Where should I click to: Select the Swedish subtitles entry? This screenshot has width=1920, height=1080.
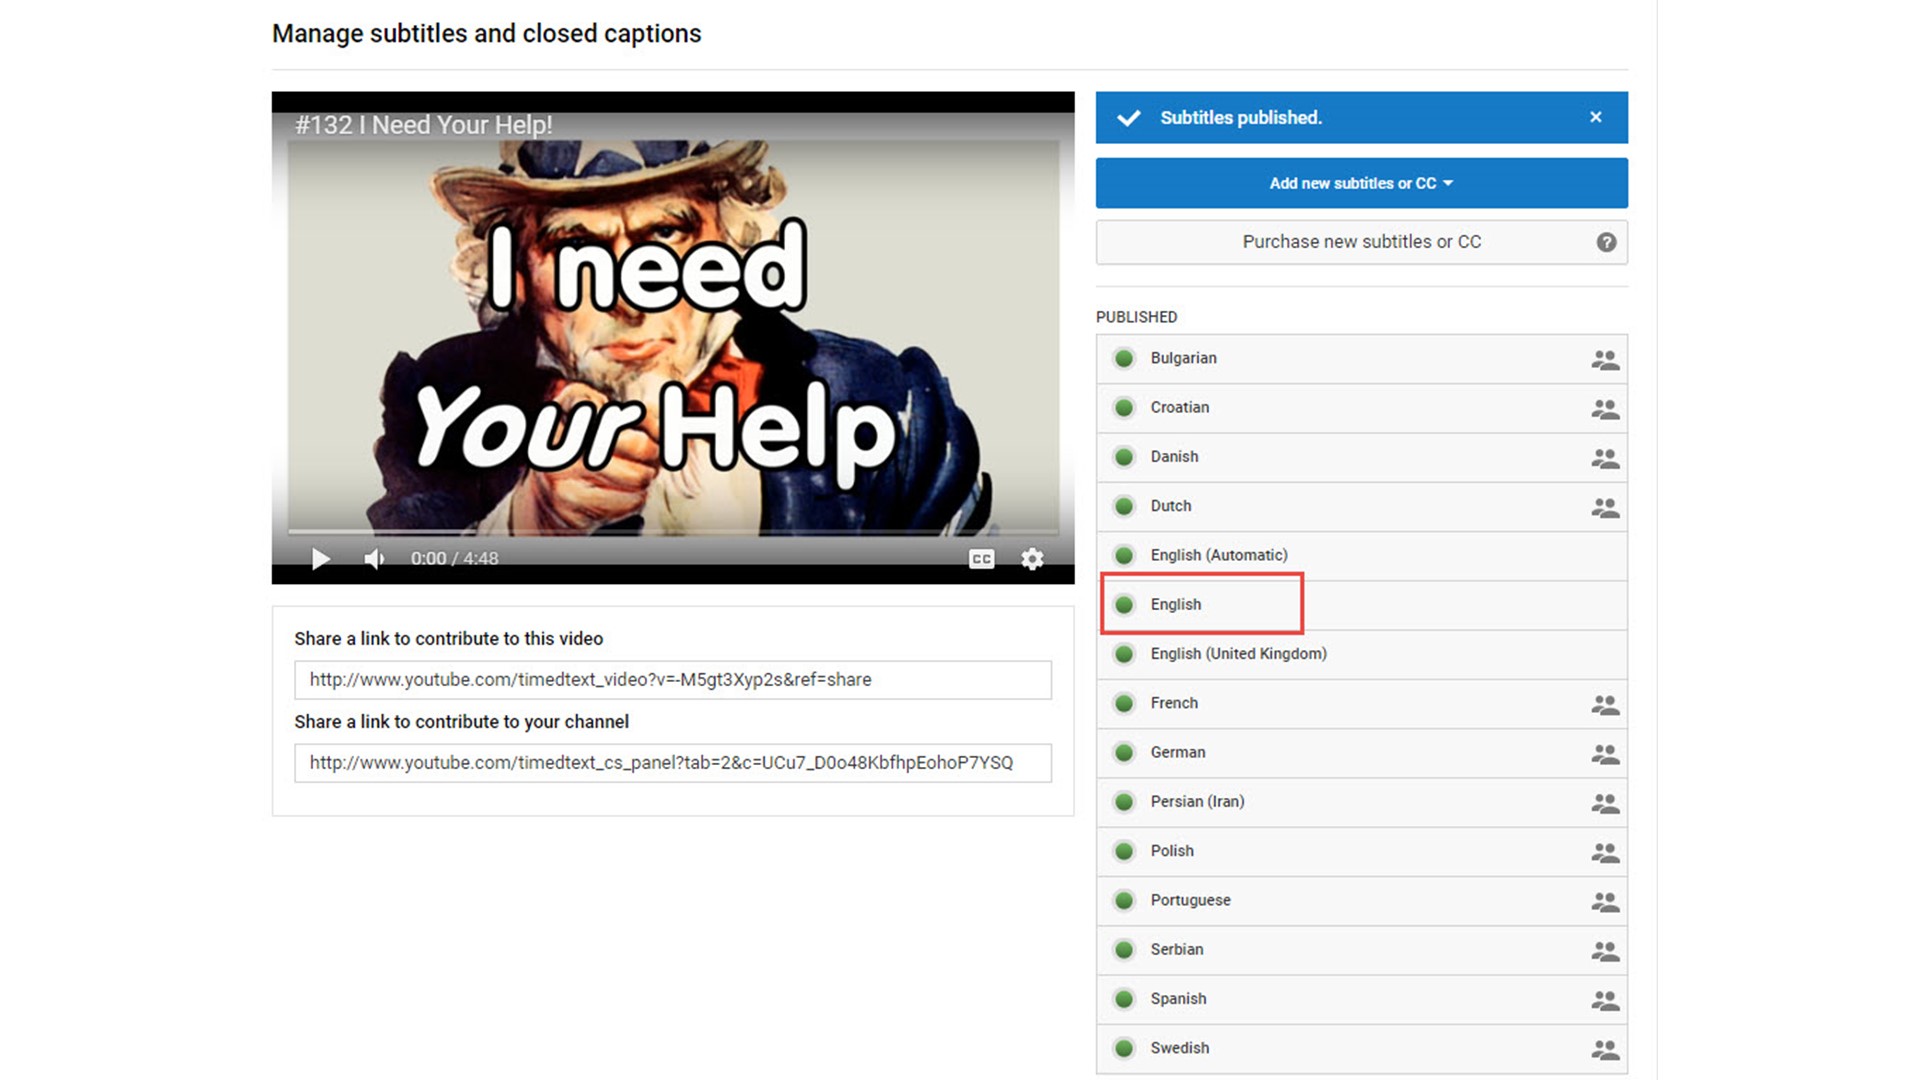point(1361,1048)
